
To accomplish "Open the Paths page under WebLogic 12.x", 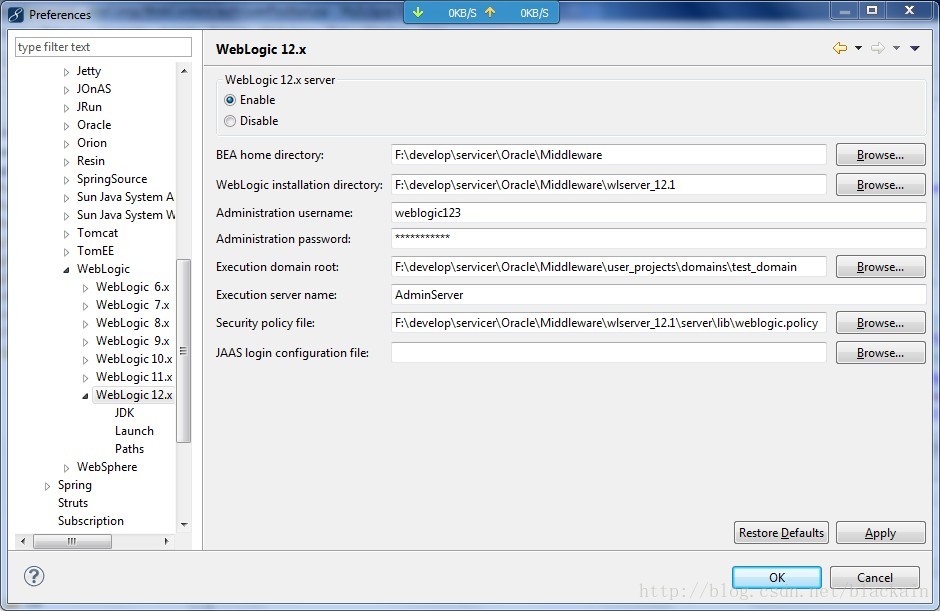I will [x=129, y=449].
